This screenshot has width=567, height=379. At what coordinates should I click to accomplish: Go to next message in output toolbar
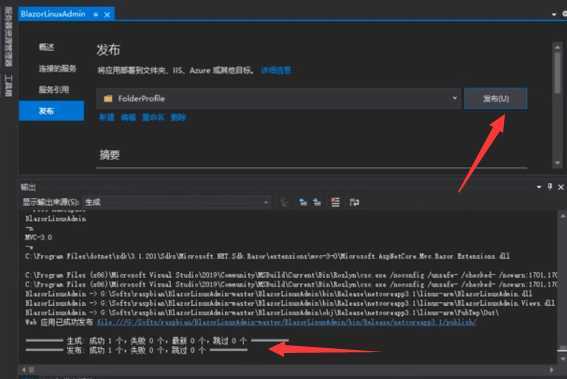pos(317,202)
